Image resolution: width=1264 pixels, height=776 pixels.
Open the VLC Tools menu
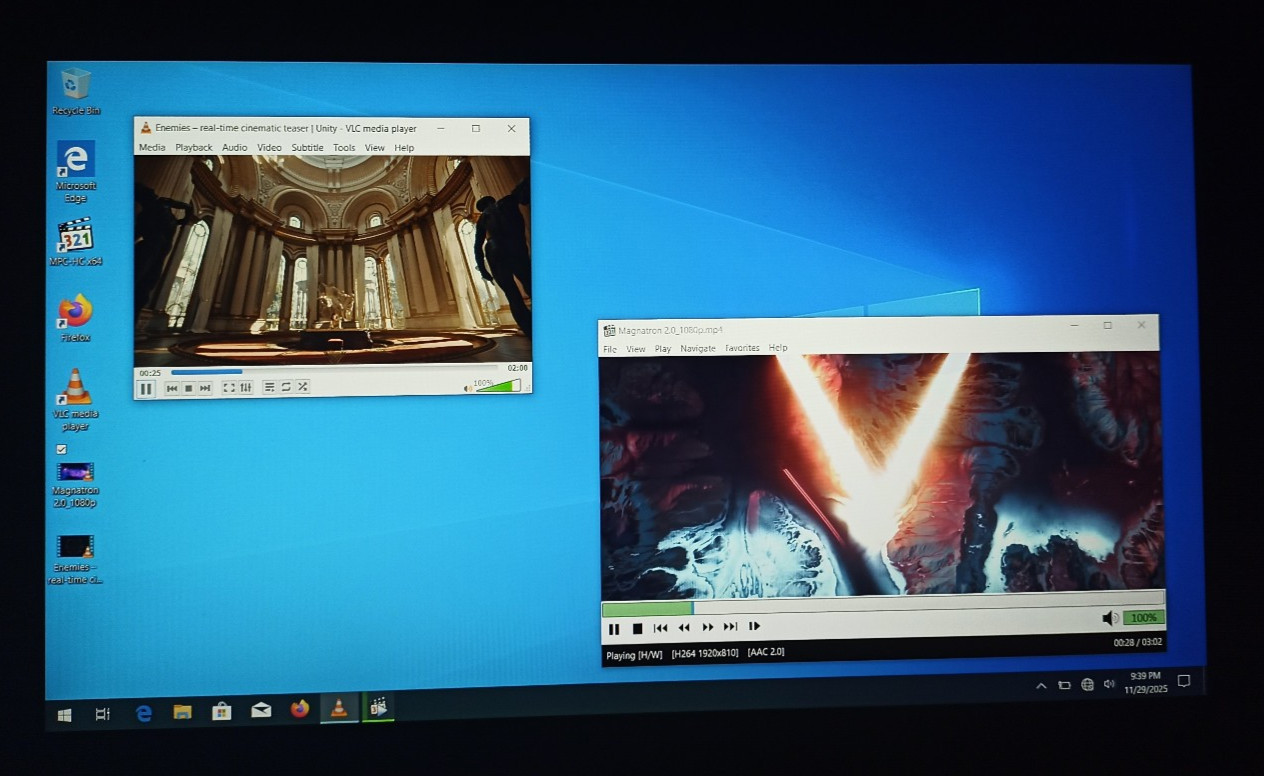[344, 148]
